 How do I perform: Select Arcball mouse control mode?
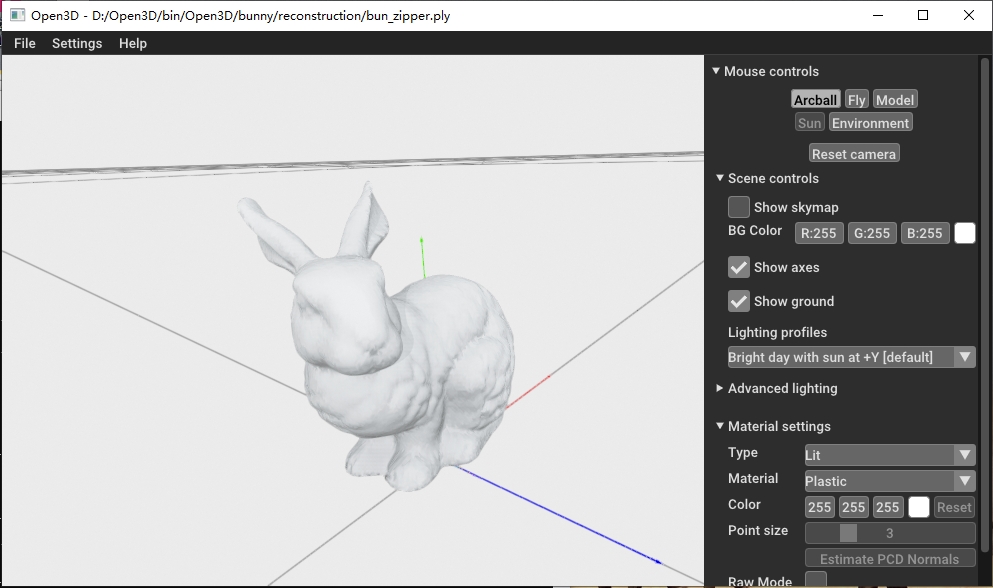816,99
